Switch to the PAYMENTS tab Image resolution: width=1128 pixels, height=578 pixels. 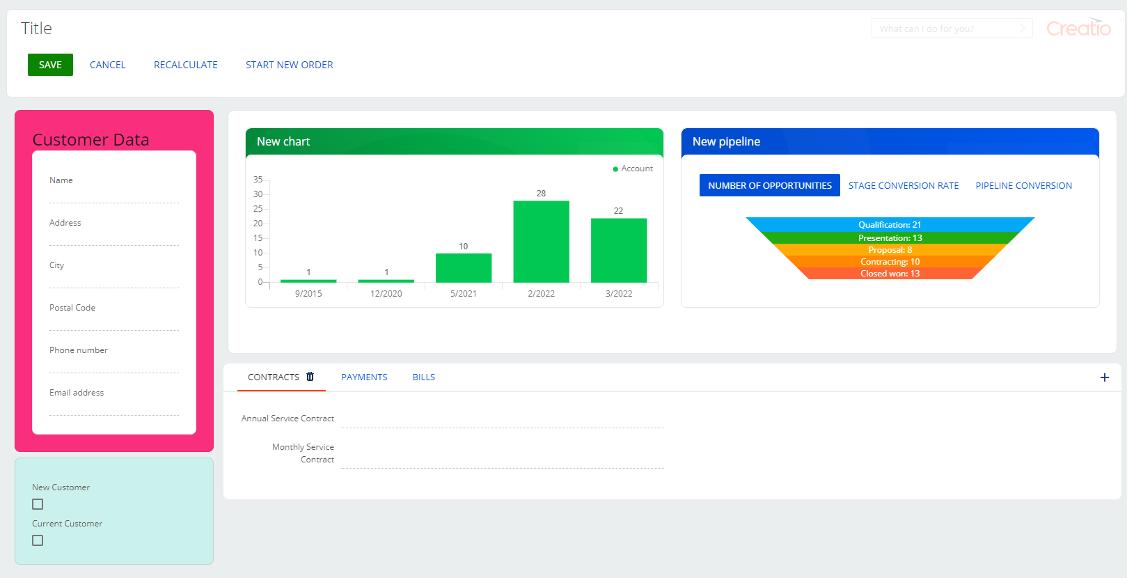click(x=365, y=377)
